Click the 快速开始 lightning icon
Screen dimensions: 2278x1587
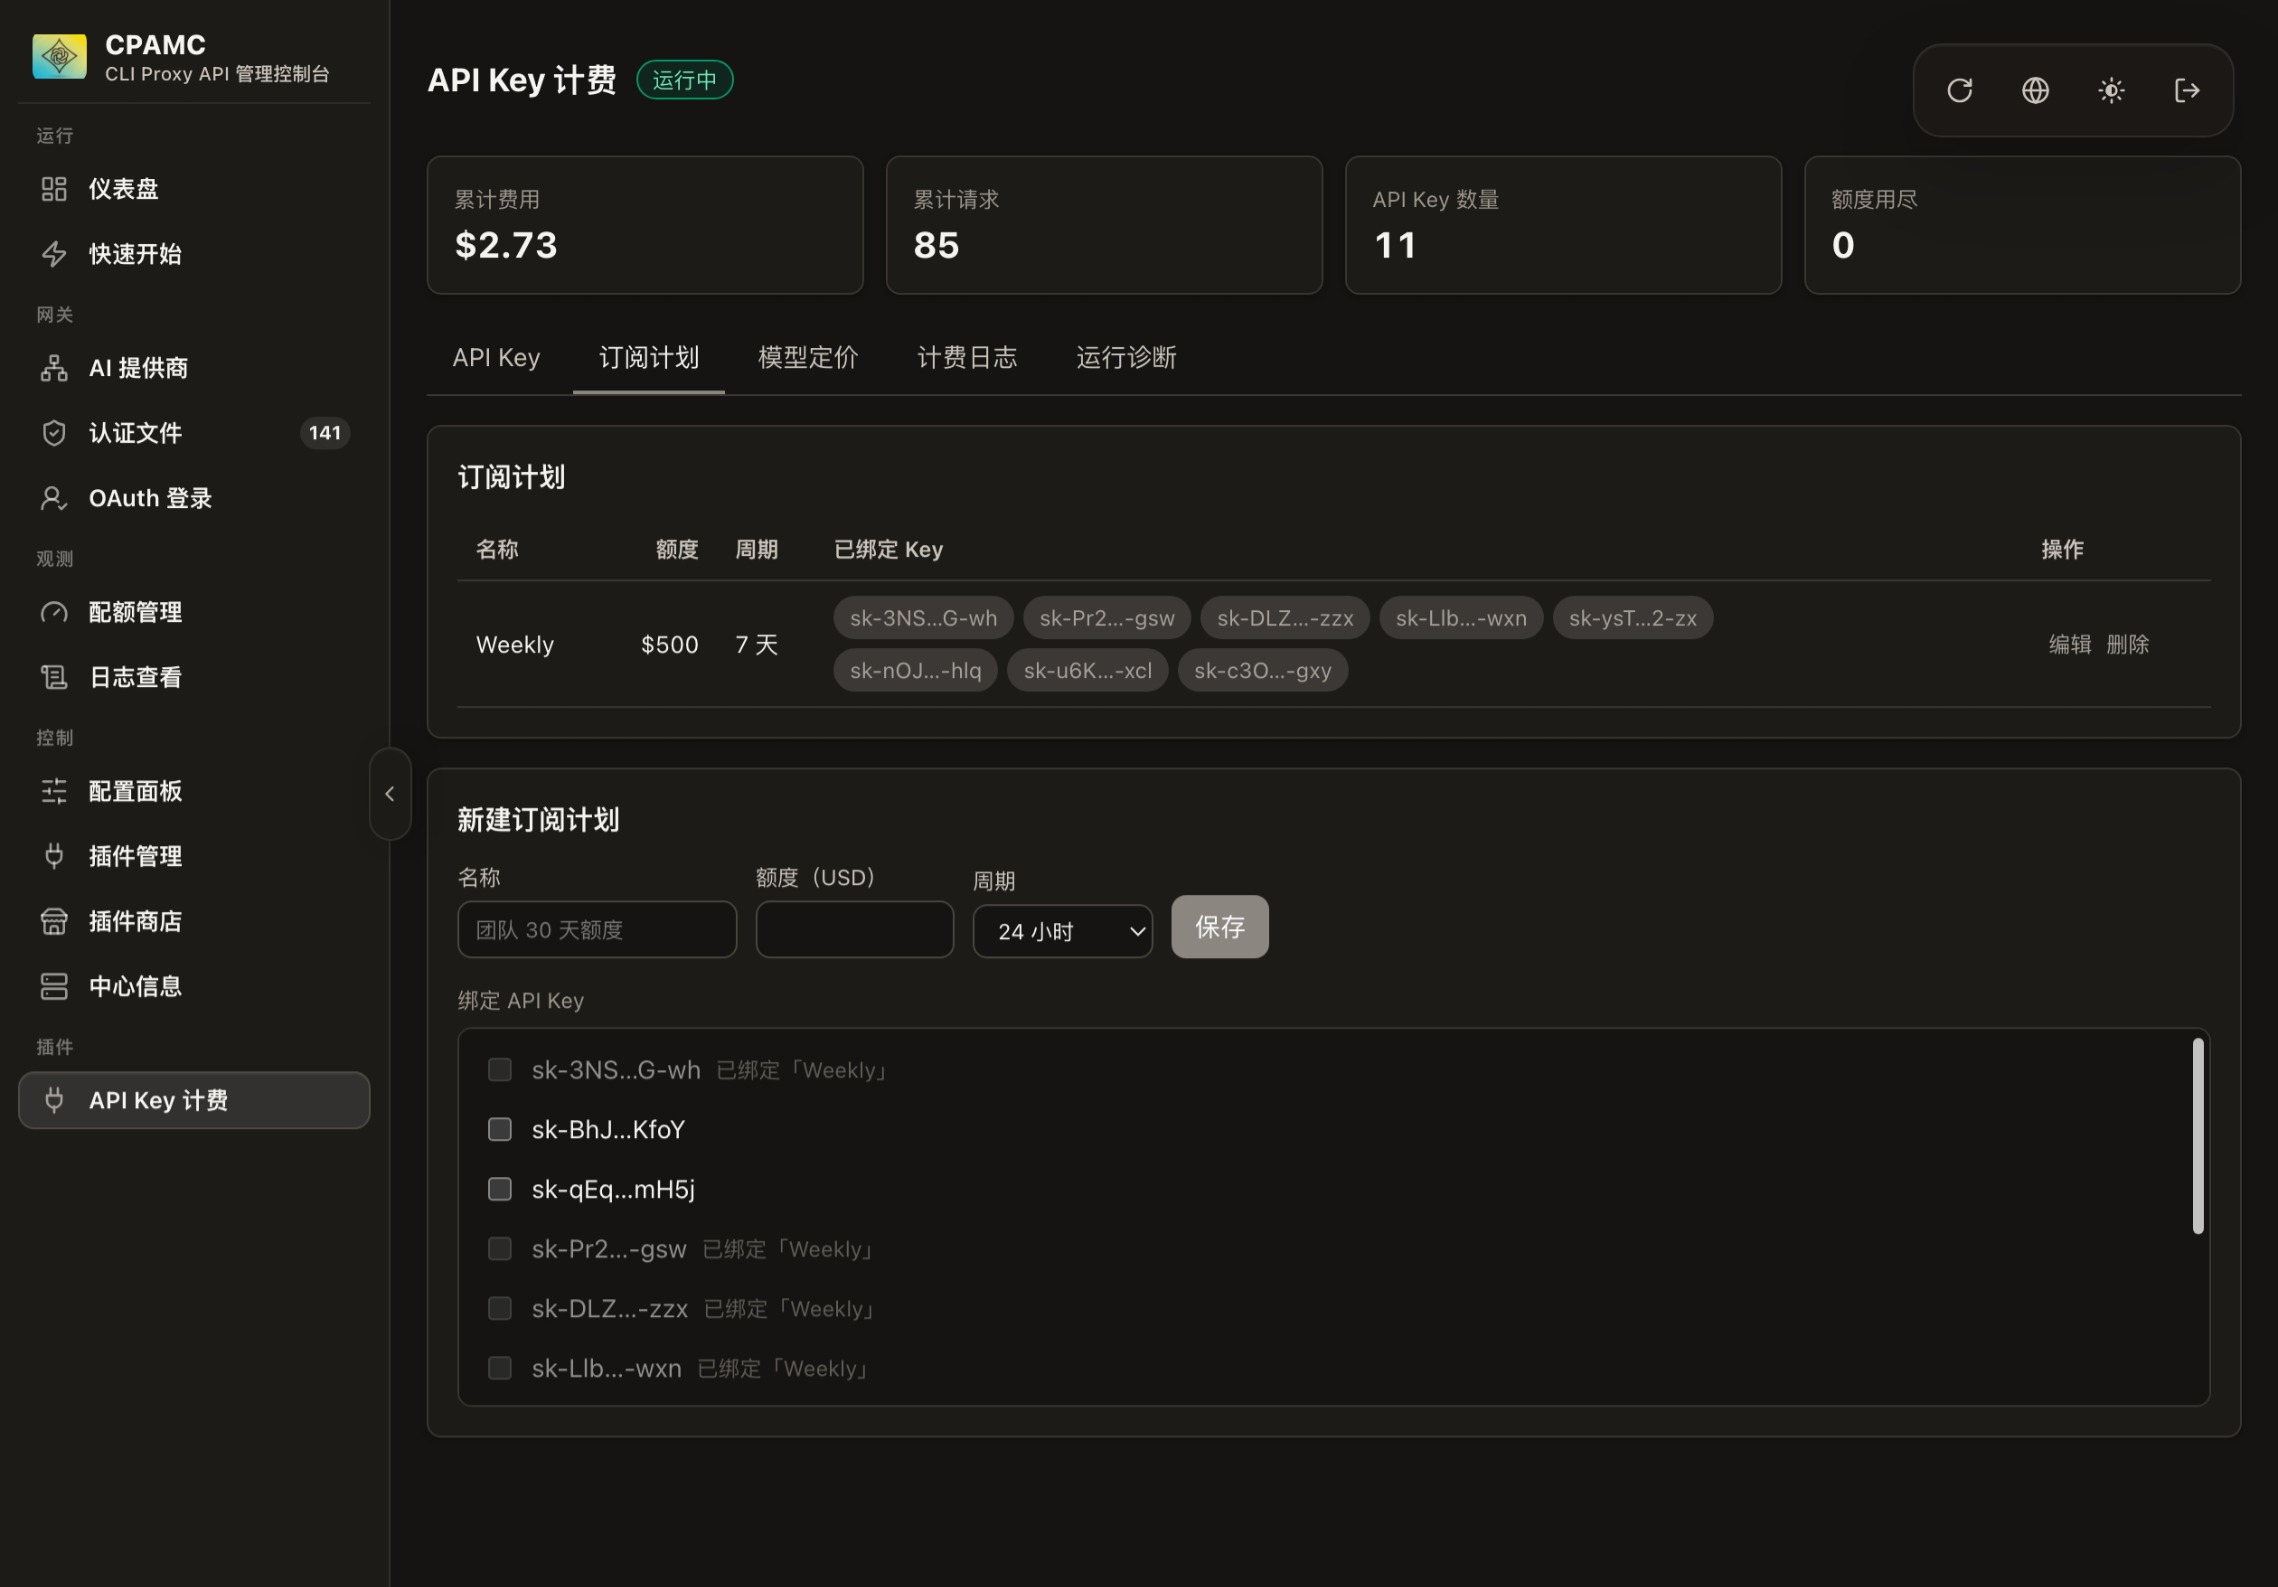54,254
